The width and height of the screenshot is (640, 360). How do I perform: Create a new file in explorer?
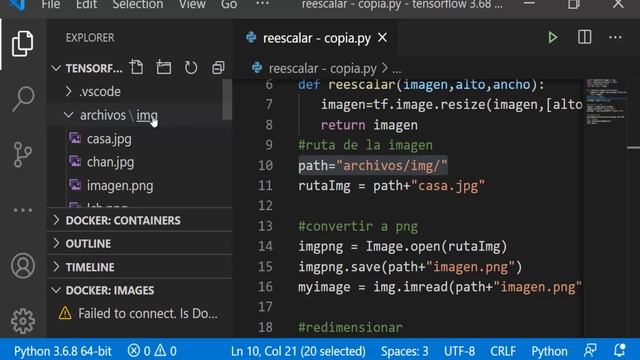137,67
